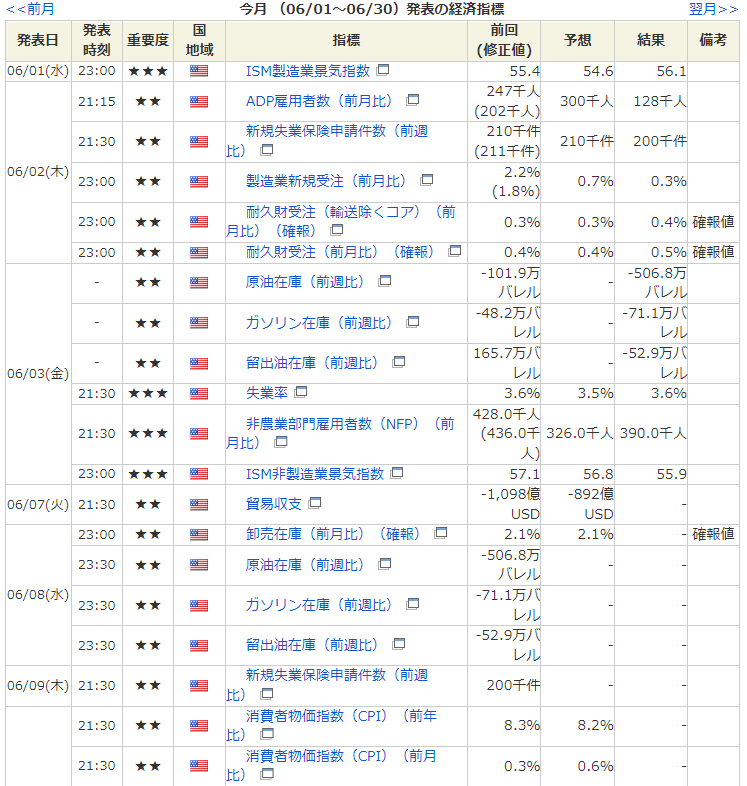Select the 発表日 column header
Image resolution: width=747 pixels, height=786 pixels.
pos(38,41)
